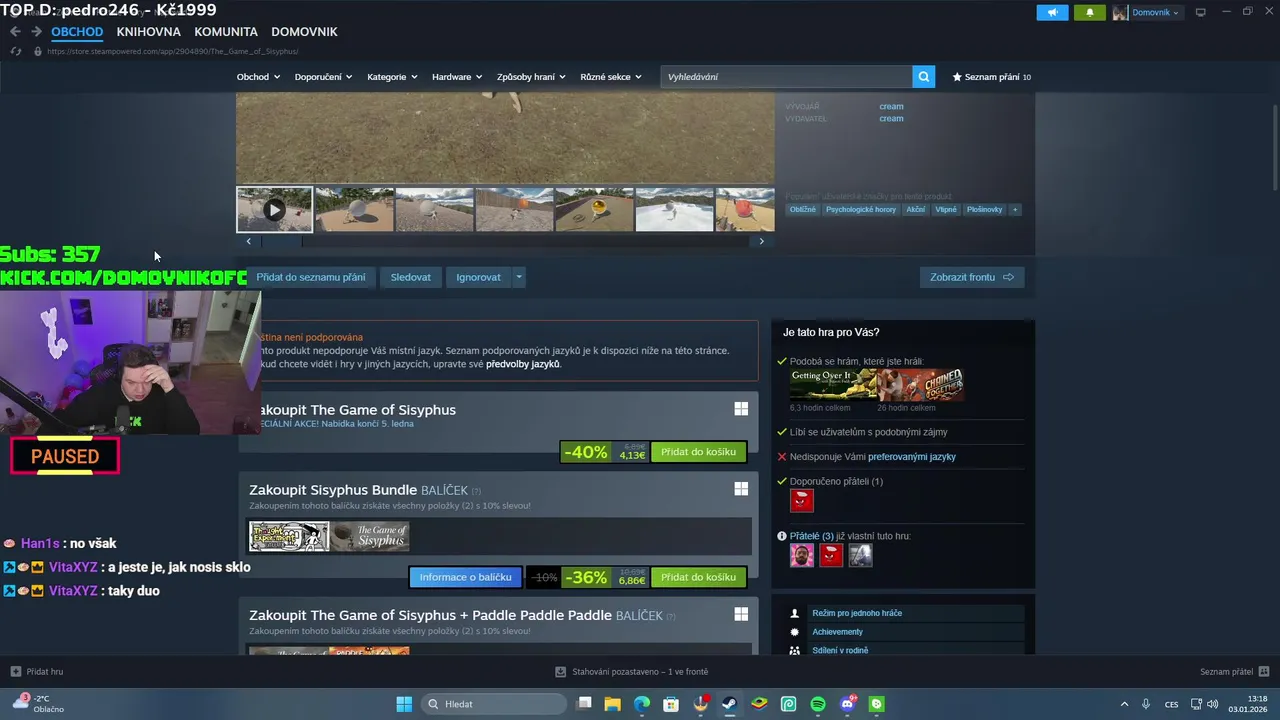
Task: Open the Getting Over It game image
Action: point(833,385)
